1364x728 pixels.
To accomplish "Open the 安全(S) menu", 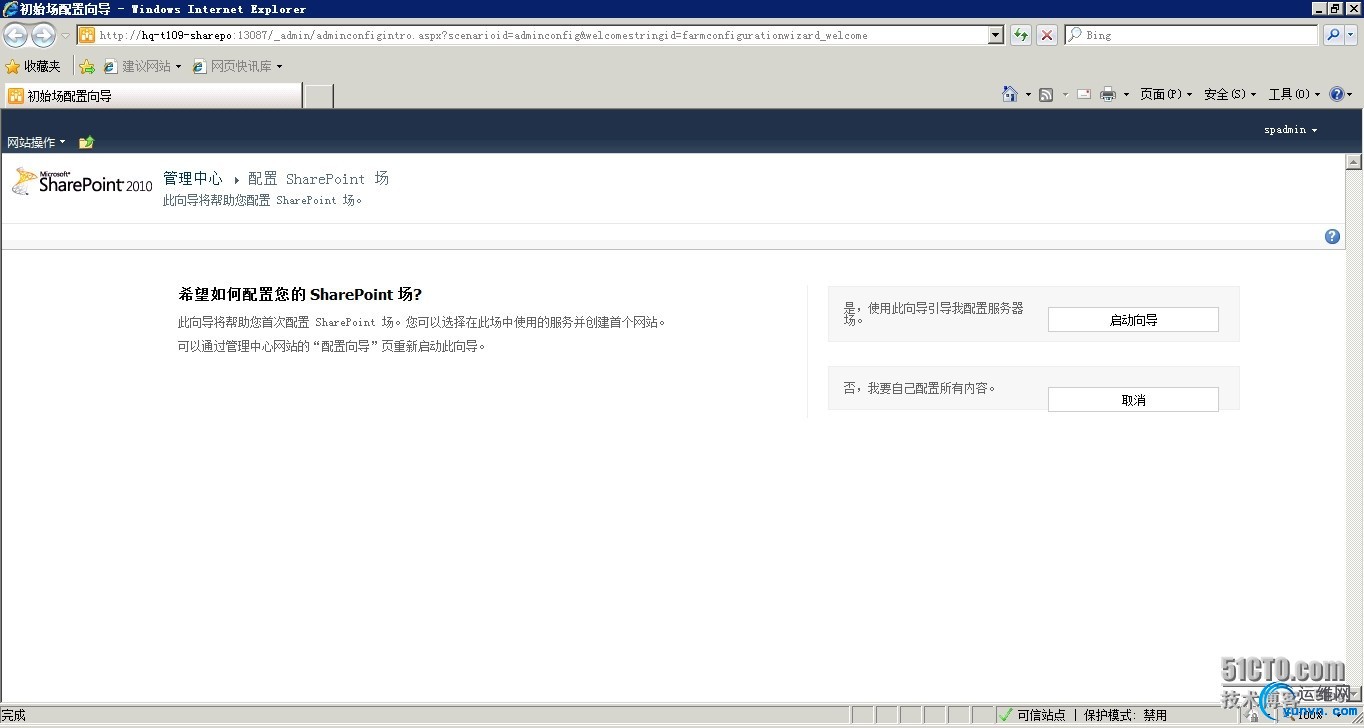I will [1230, 94].
